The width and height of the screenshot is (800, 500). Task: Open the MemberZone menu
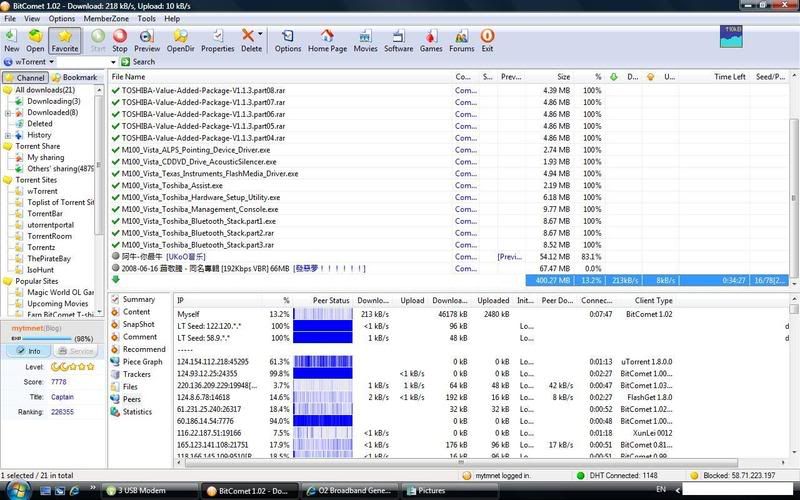click(x=106, y=18)
